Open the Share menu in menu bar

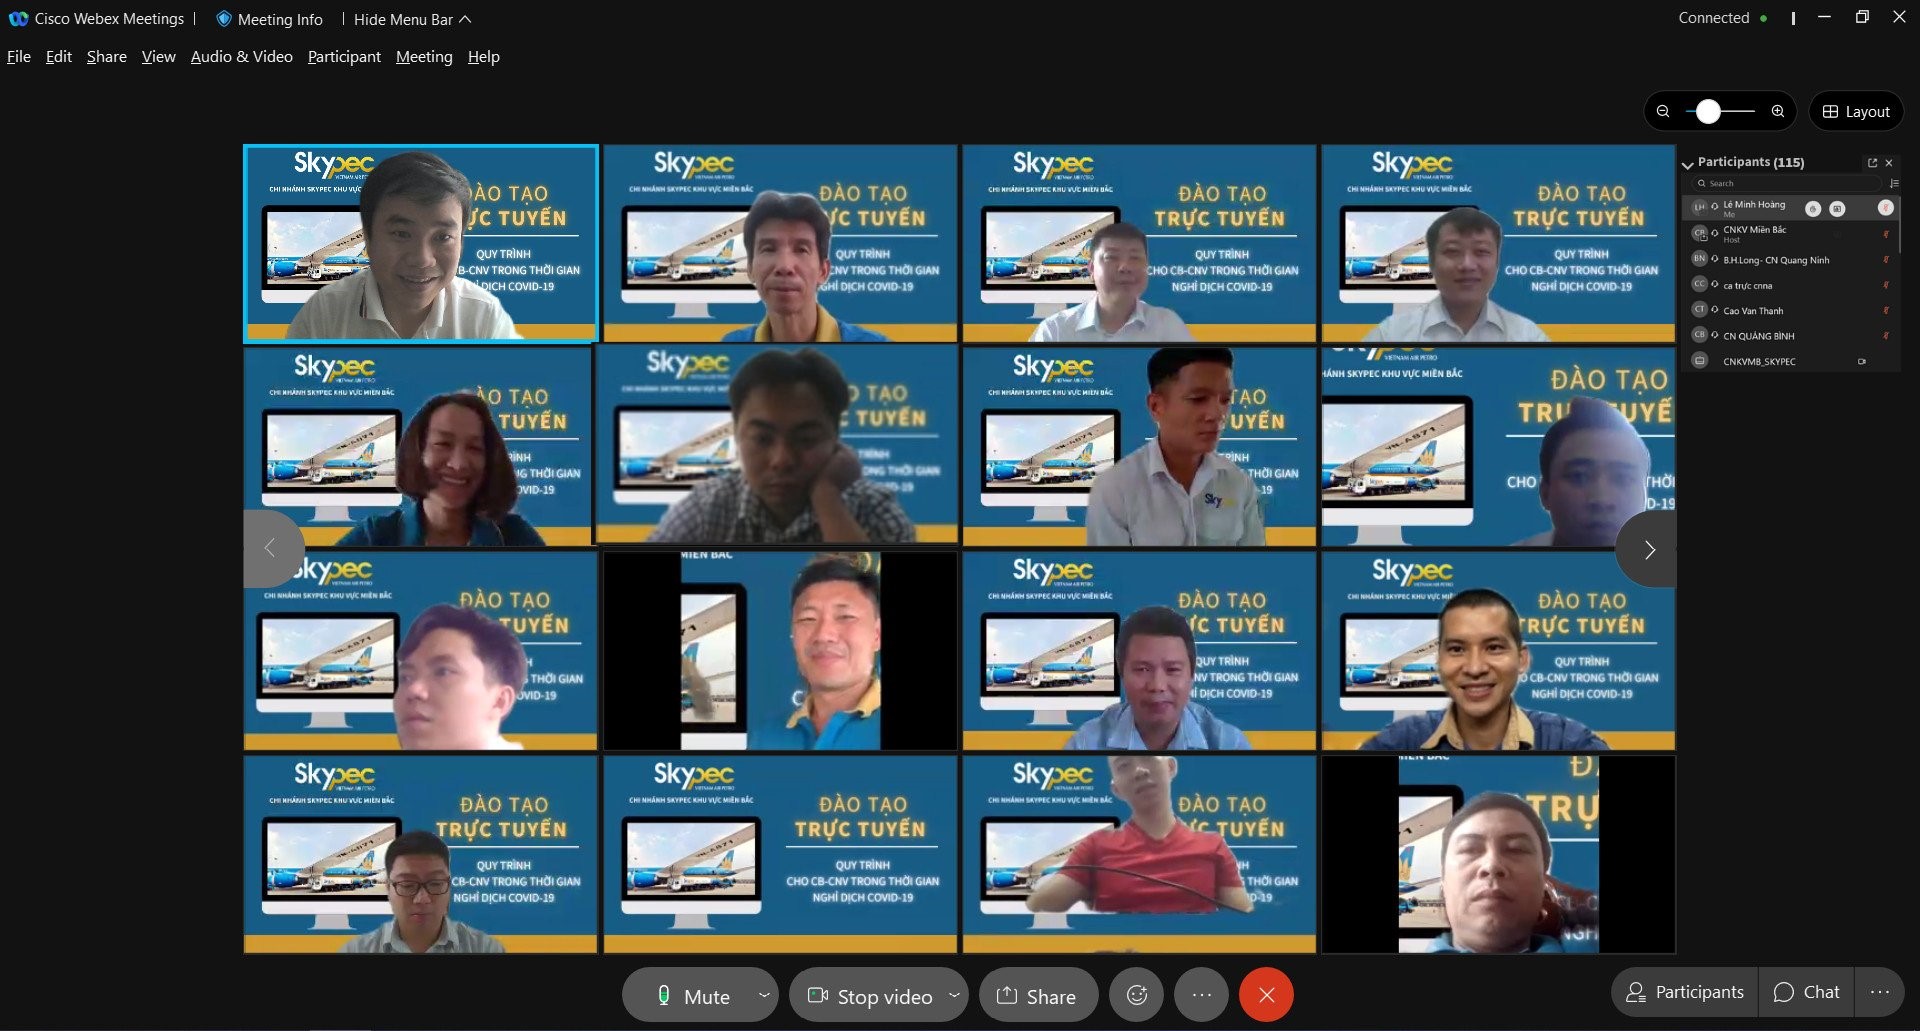107,57
